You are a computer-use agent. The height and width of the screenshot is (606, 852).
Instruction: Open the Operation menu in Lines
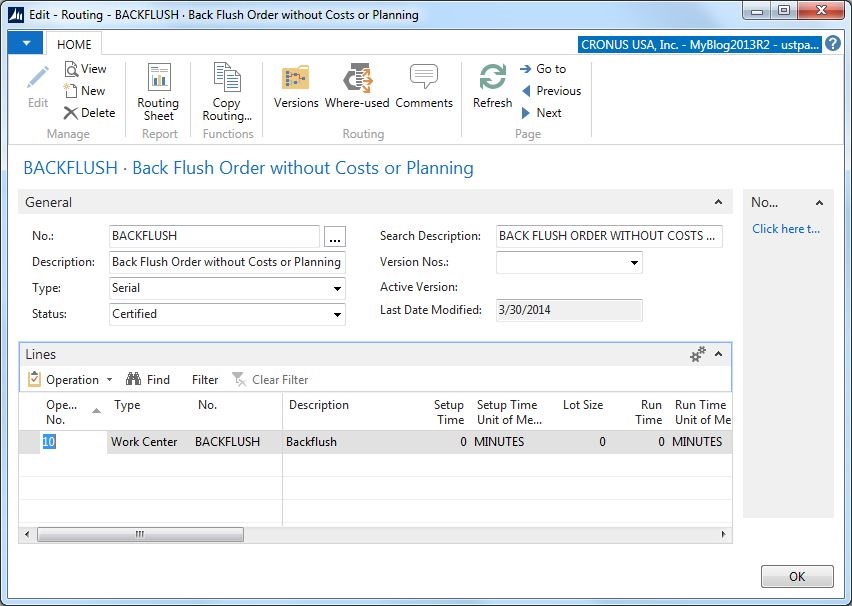click(x=70, y=379)
